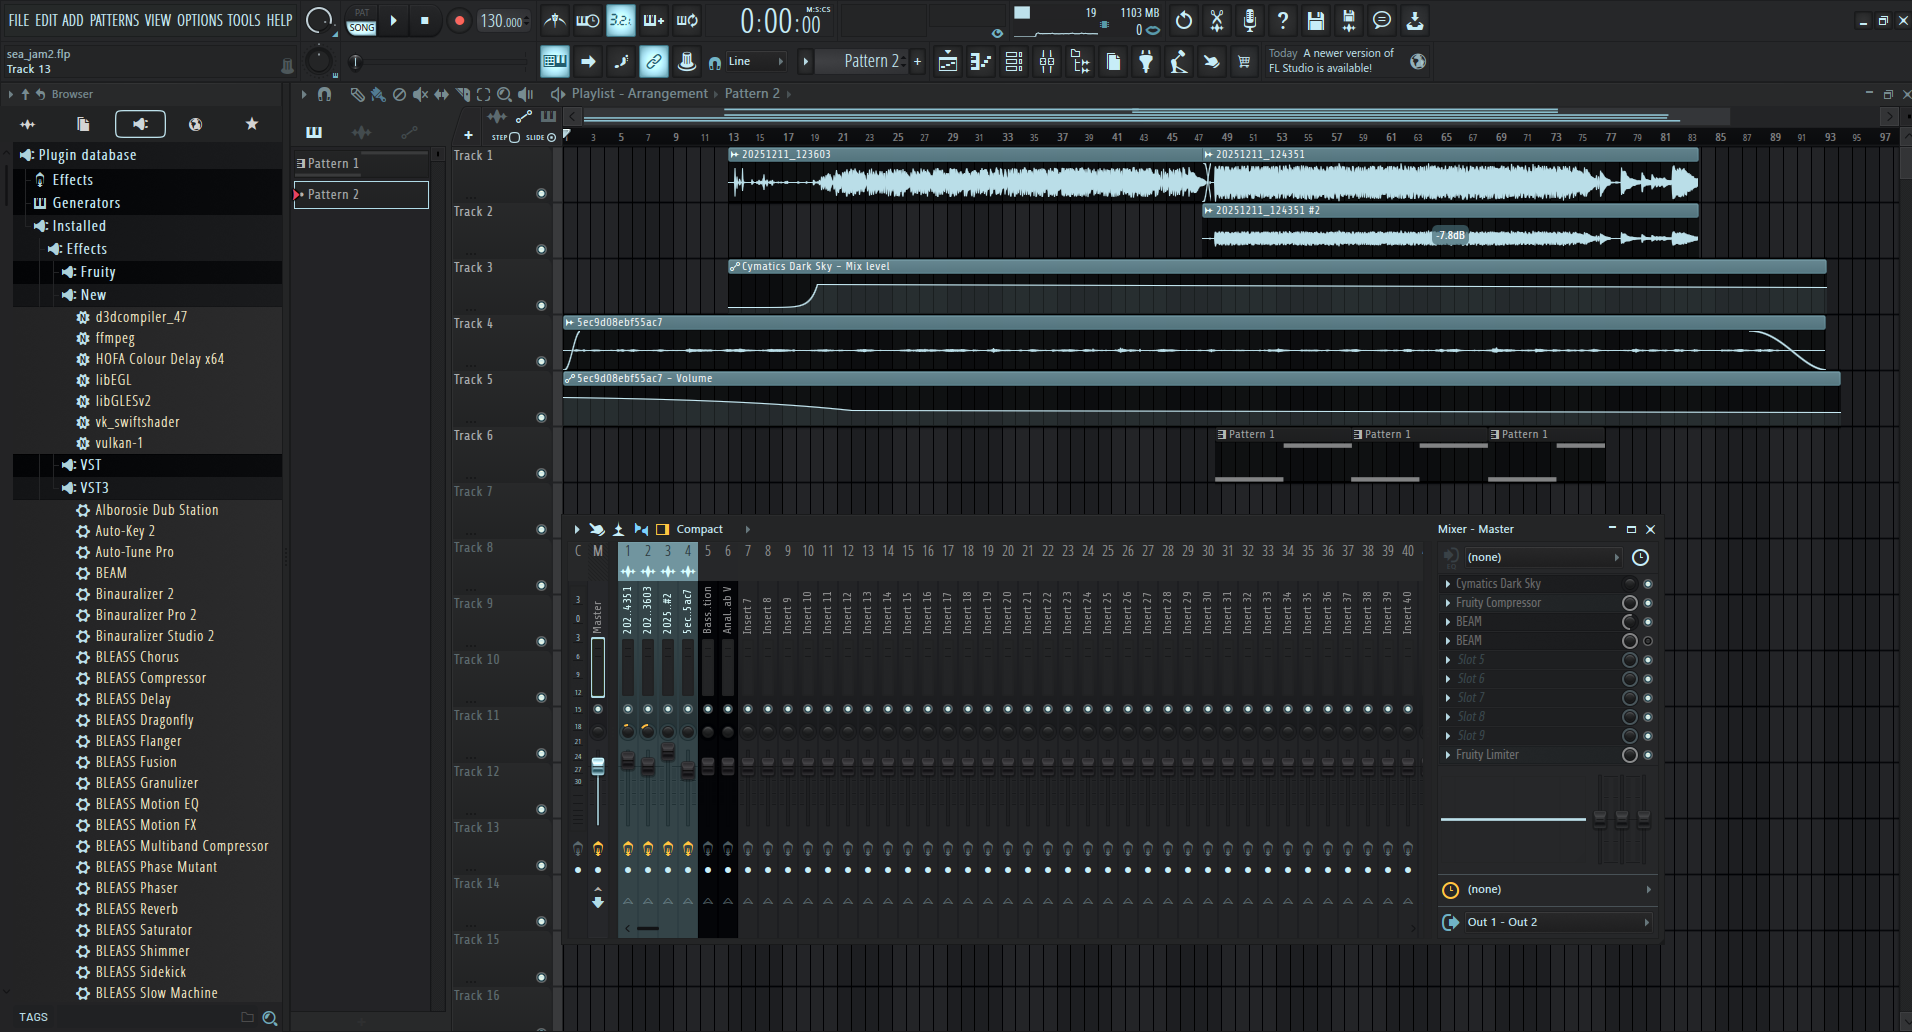Open the audio editor via the scissors icon
Image resolution: width=1912 pixels, height=1032 pixels.
click(x=1217, y=20)
